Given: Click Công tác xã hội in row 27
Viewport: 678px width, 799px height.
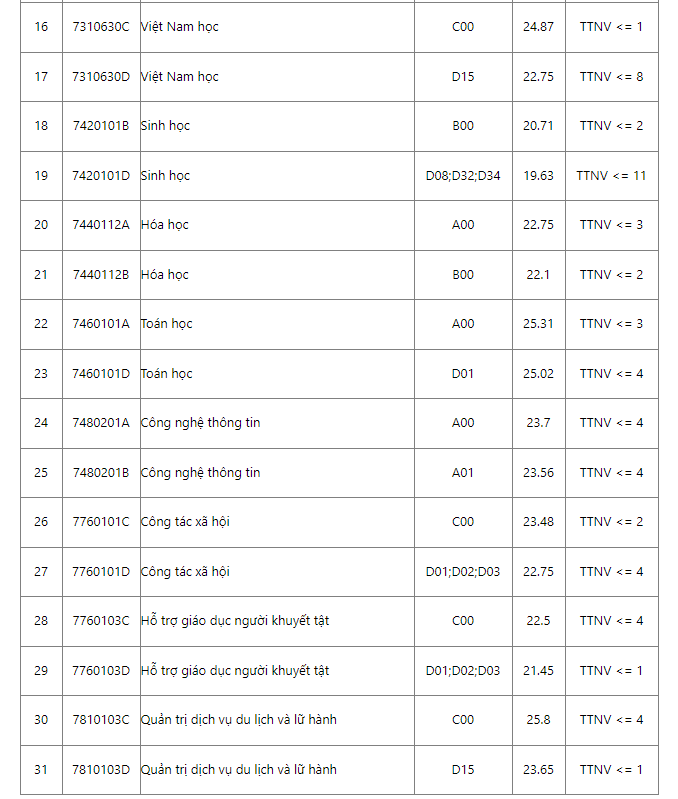Looking at the screenshot, I should click(185, 572).
